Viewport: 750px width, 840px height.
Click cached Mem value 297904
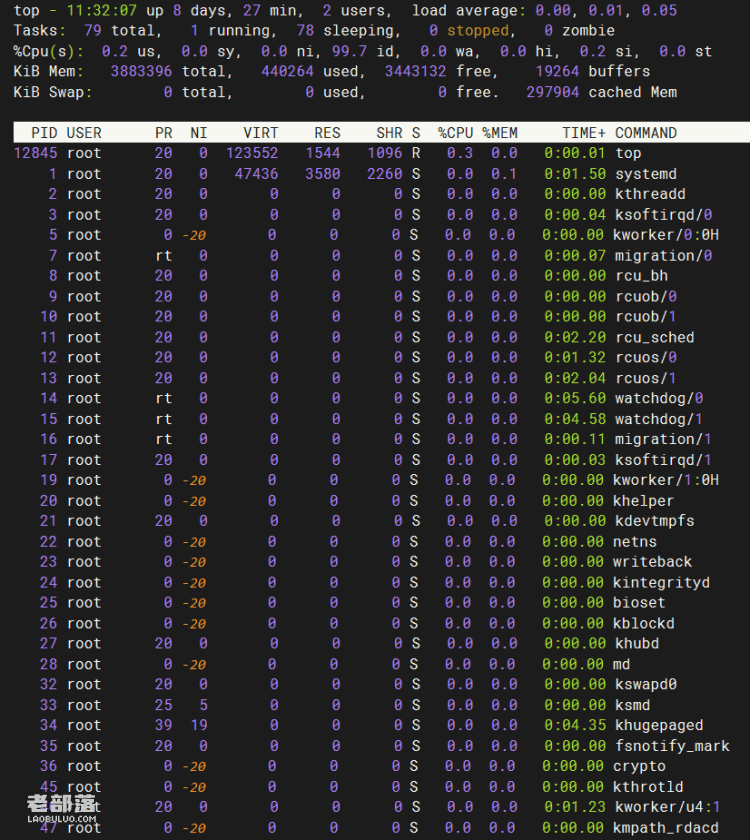[552, 92]
